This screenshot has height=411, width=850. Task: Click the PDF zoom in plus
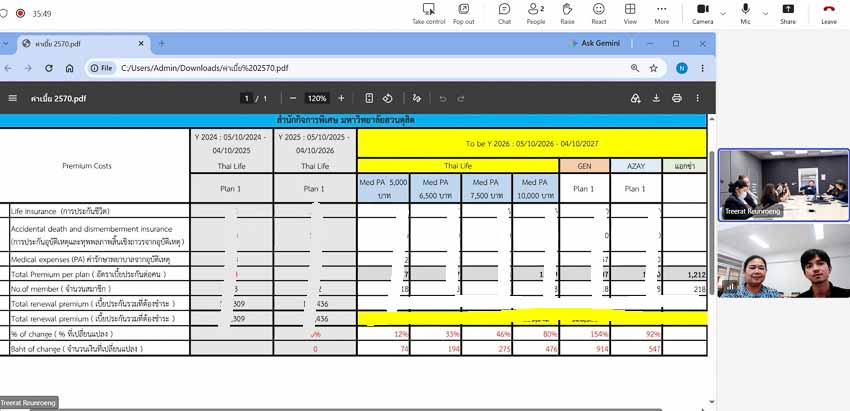pos(341,98)
